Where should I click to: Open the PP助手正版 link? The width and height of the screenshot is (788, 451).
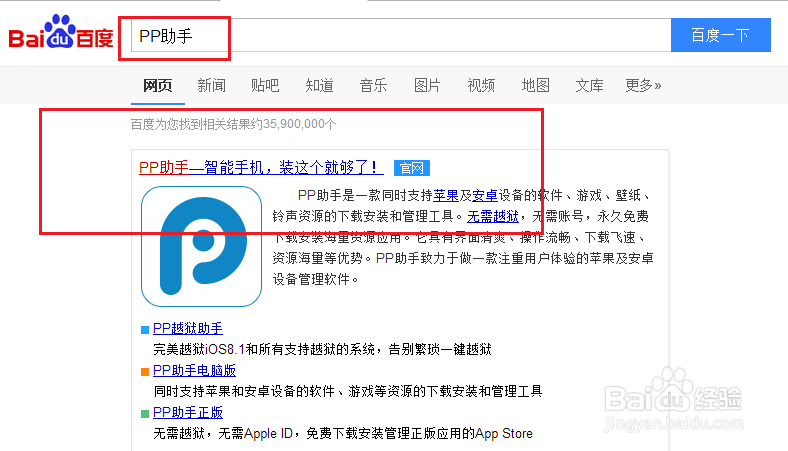[x=187, y=413]
